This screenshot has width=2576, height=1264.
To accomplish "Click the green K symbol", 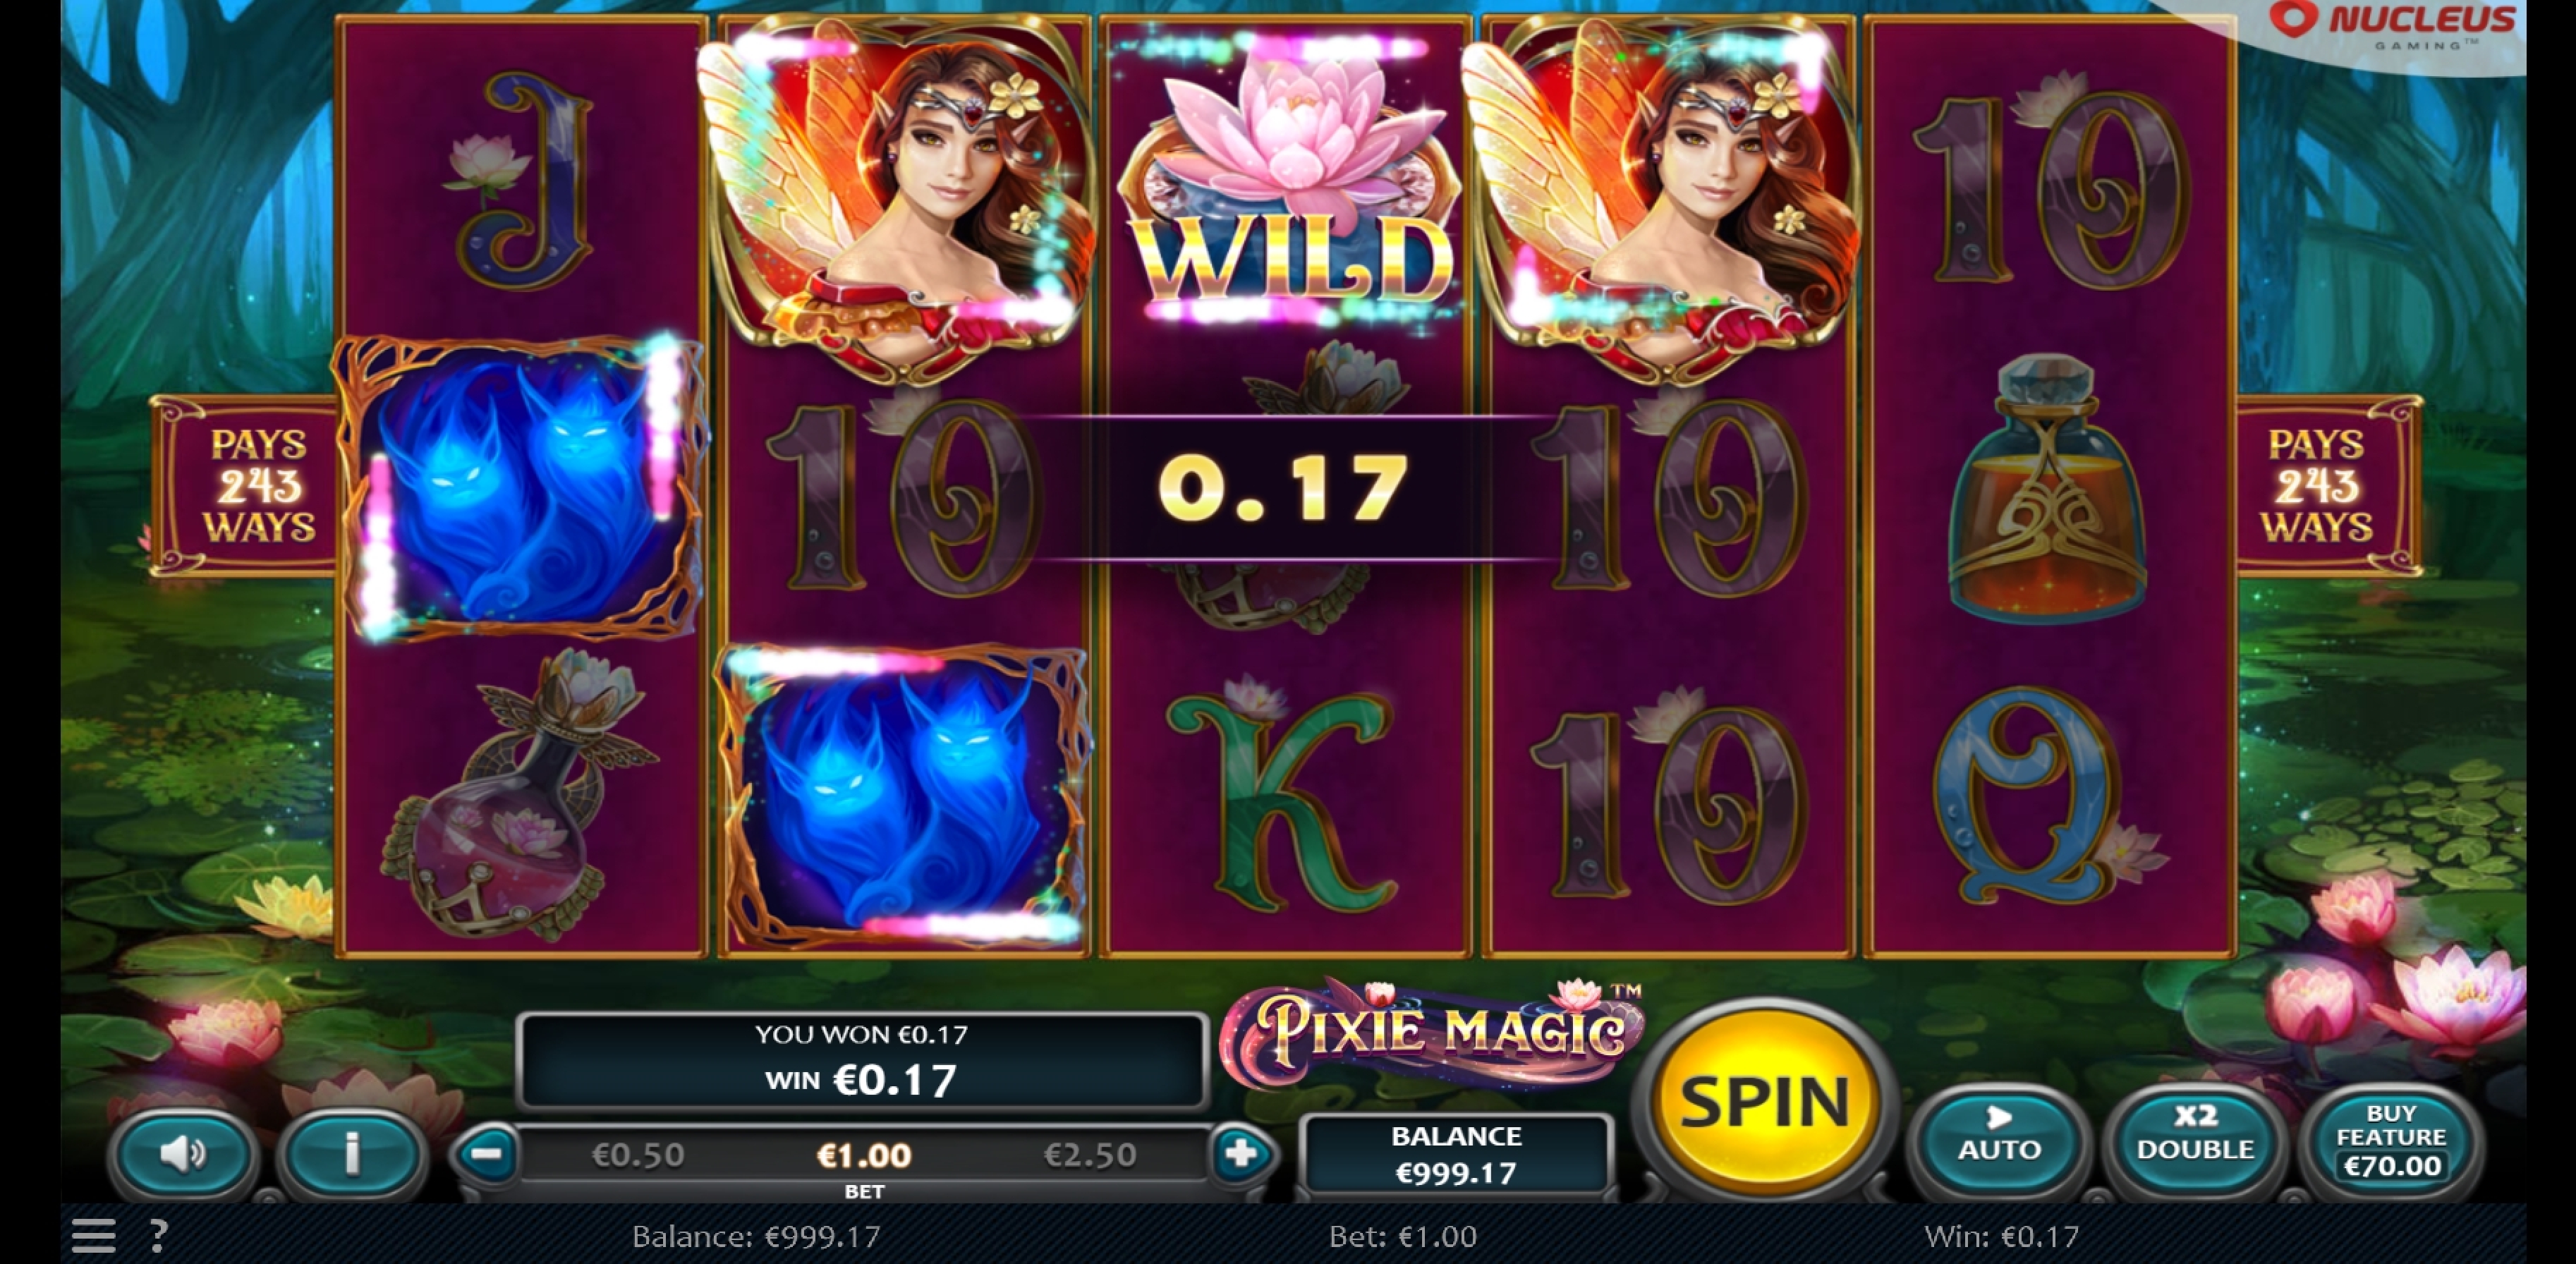I will (x=1283, y=796).
